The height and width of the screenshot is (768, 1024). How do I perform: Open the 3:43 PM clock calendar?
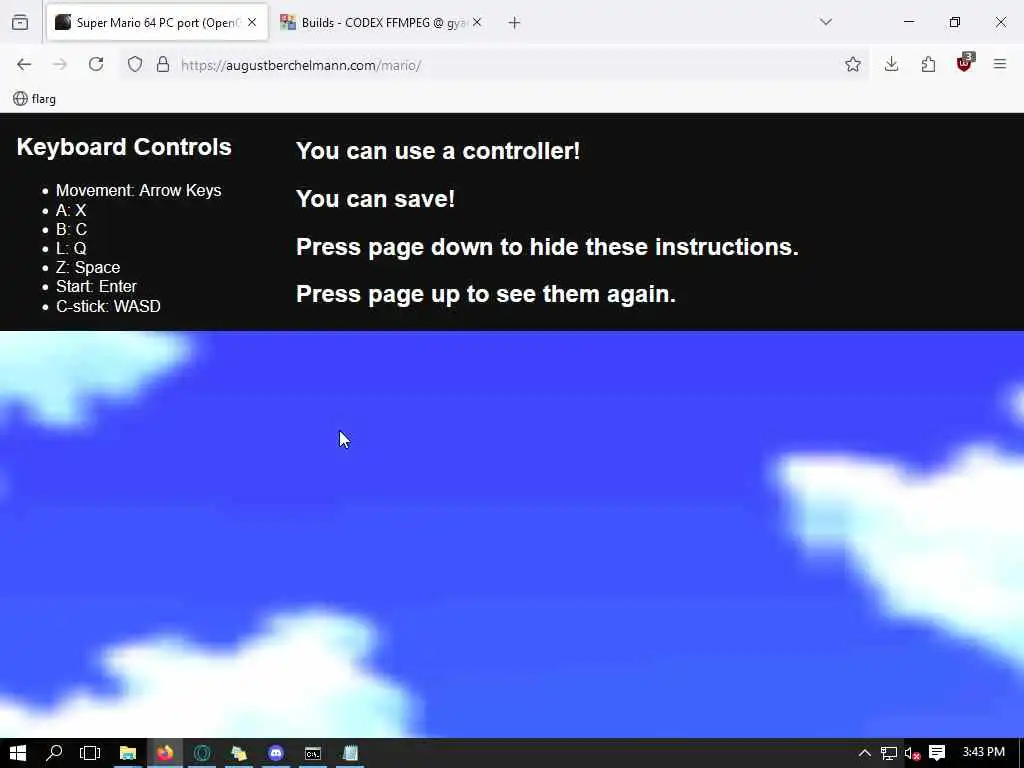click(984, 752)
